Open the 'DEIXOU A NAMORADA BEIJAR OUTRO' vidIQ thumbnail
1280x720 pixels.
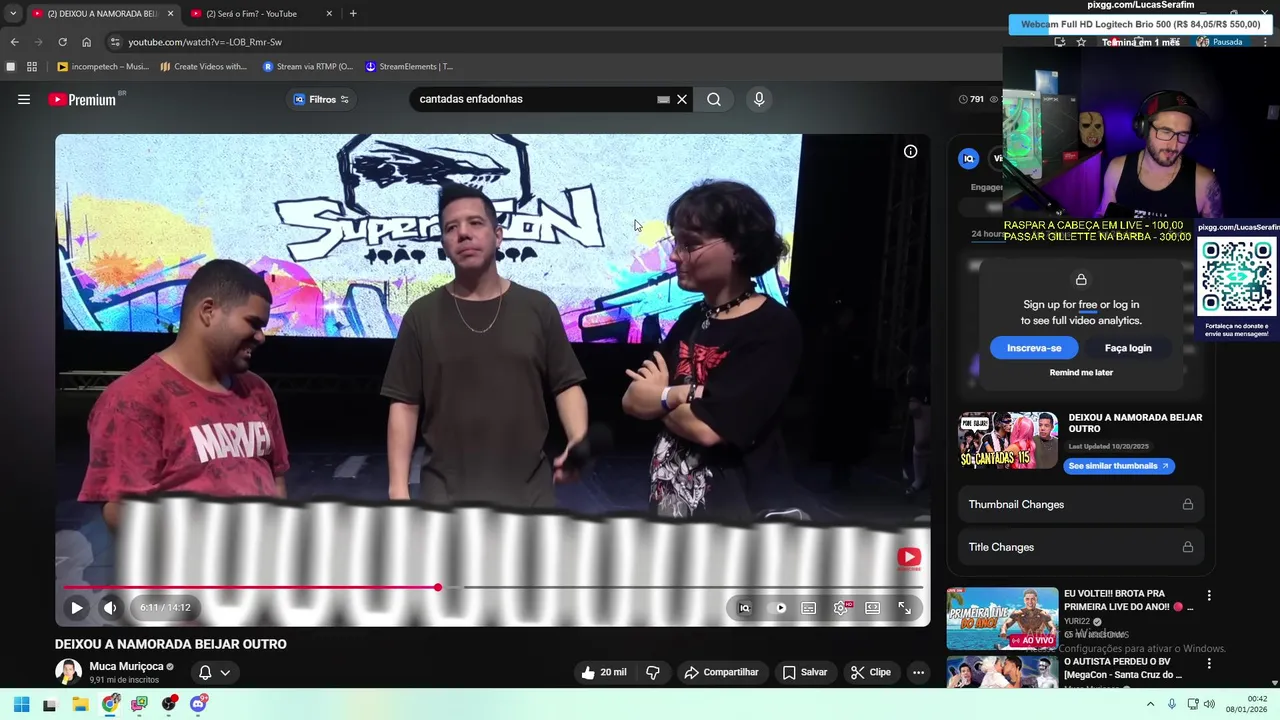point(1008,440)
